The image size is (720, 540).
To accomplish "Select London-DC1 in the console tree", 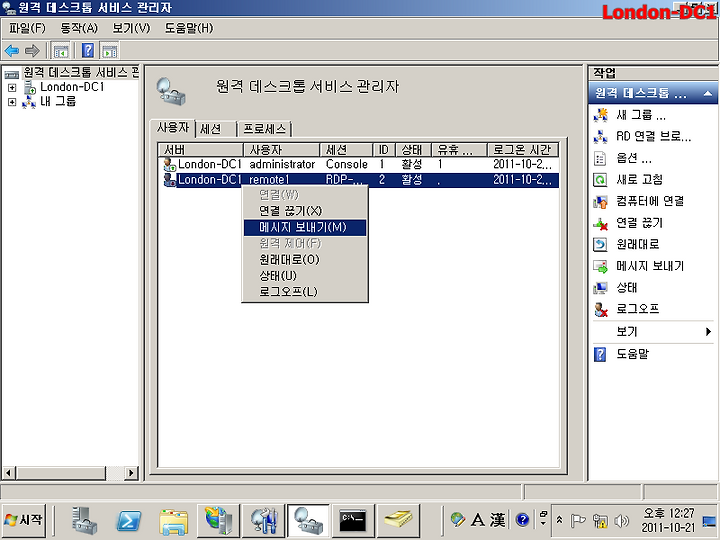I will pyautogui.click(x=72, y=87).
